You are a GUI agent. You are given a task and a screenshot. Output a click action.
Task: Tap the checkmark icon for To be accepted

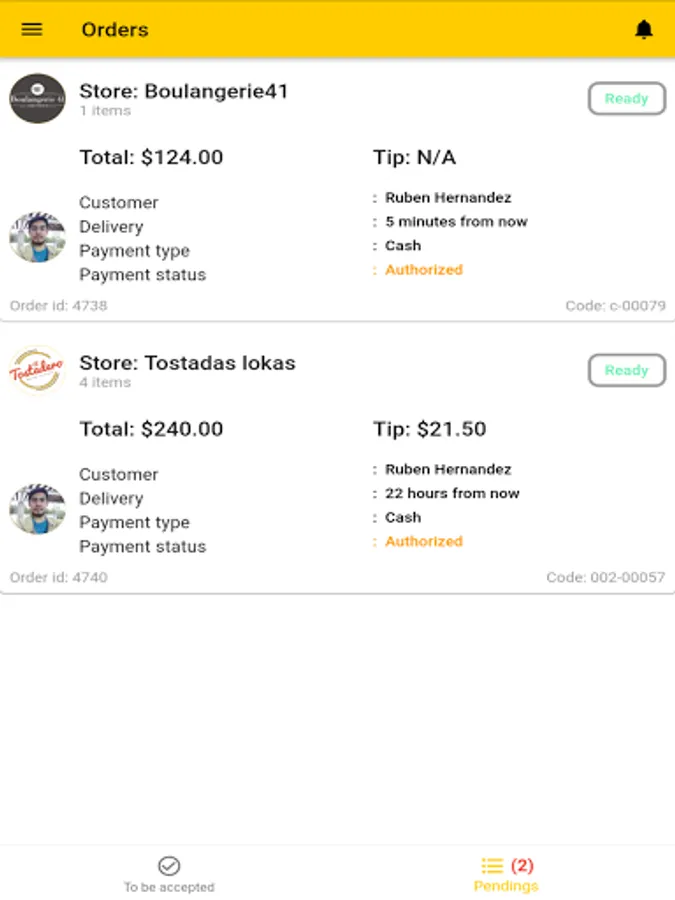tap(169, 866)
